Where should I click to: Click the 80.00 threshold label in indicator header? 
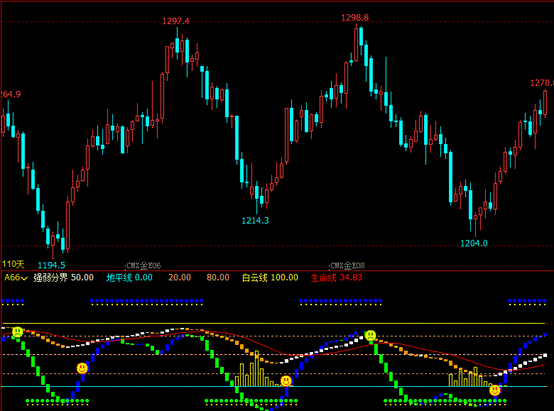[x=218, y=278]
